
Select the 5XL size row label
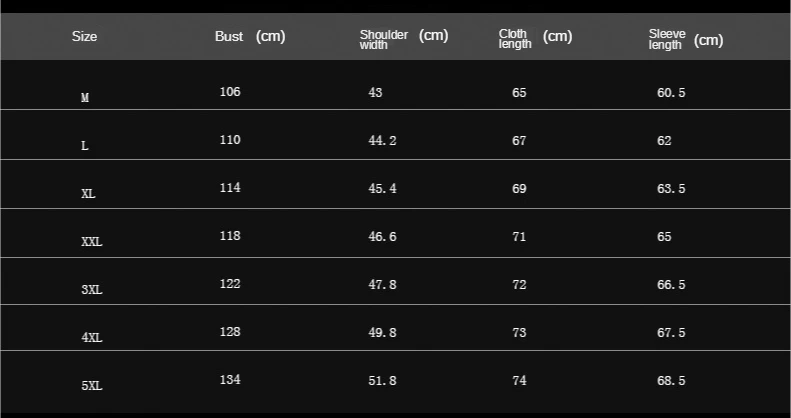(x=92, y=385)
